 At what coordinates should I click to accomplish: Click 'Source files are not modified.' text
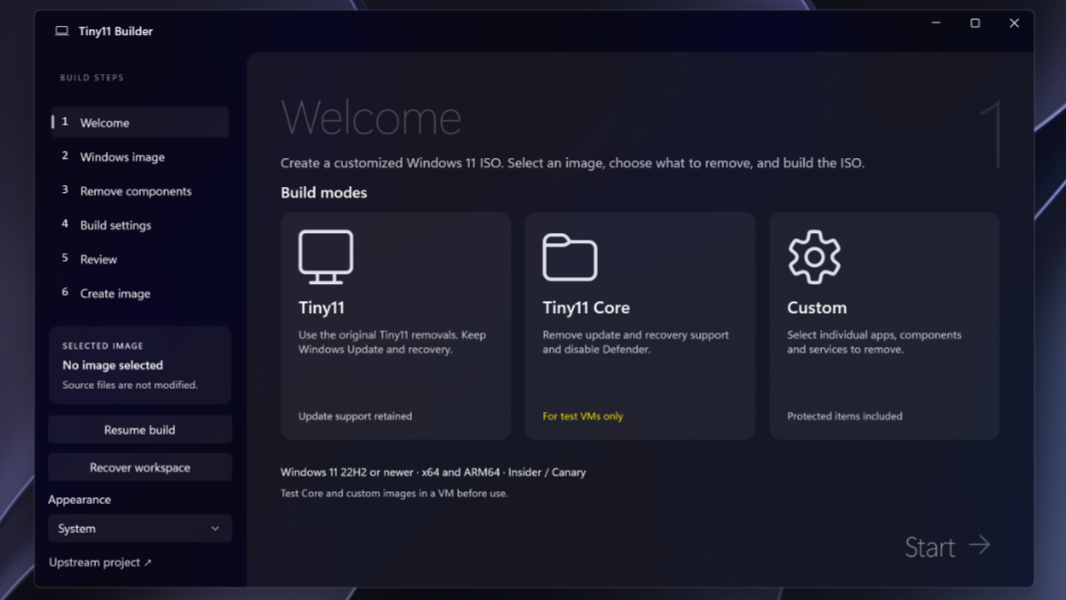(130, 385)
